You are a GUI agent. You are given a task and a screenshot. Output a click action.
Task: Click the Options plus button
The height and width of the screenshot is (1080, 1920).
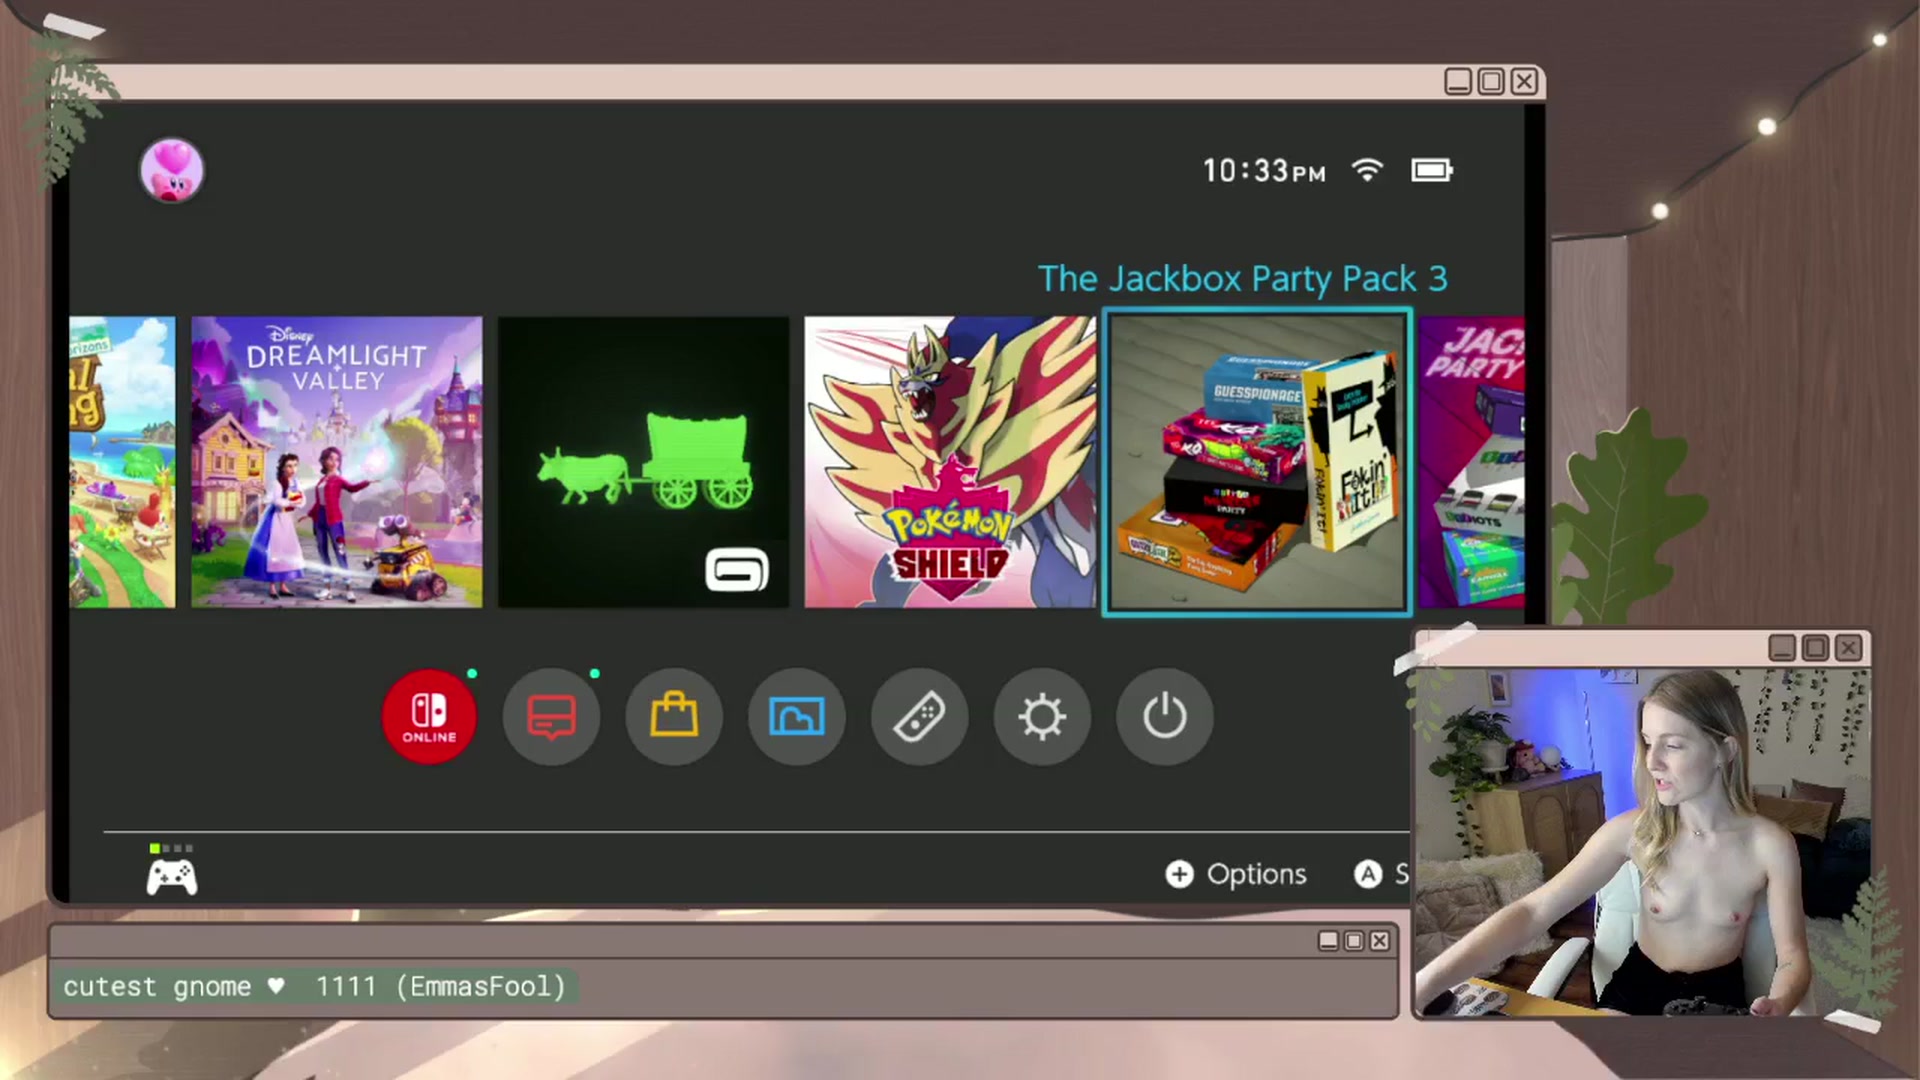[1236, 874]
